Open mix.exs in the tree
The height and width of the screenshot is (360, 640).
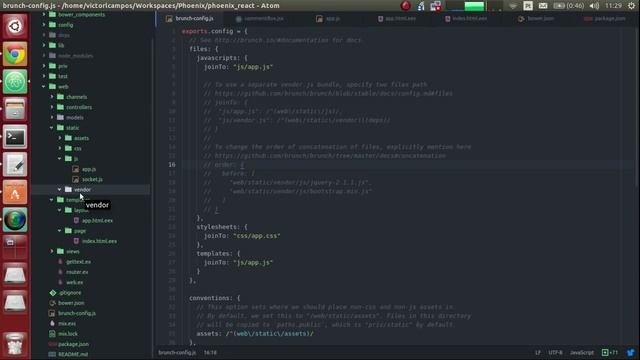[x=67, y=323]
